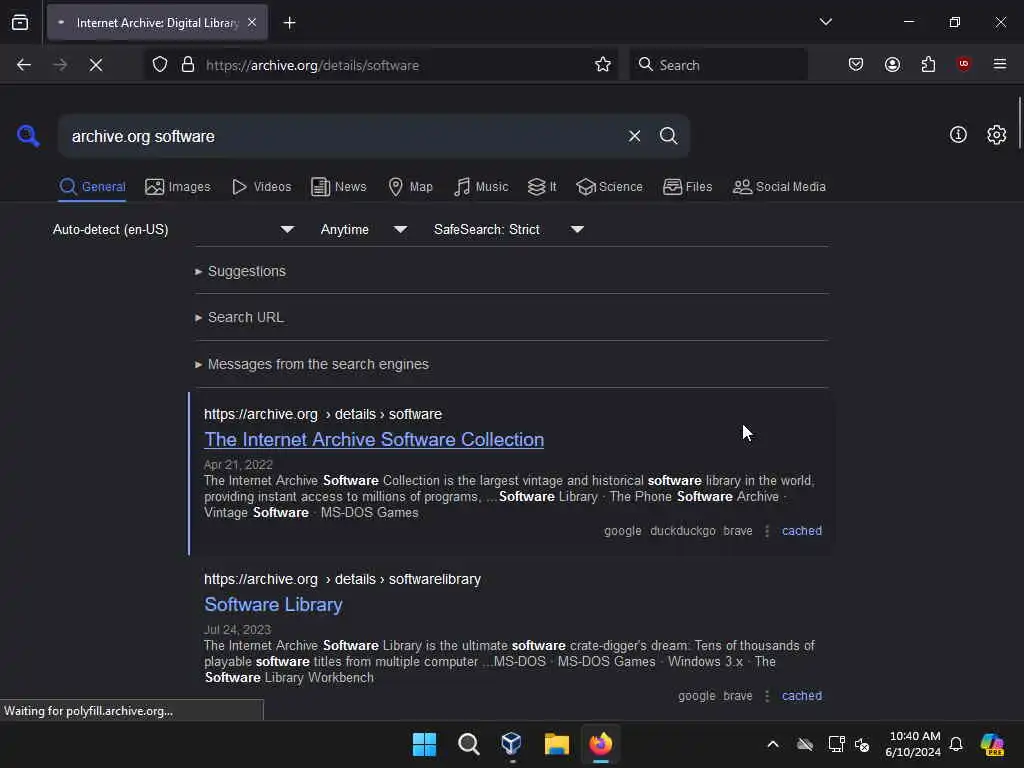The height and width of the screenshot is (768, 1024).
Task: Open Windows taskbar search
Action: [x=468, y=744]
